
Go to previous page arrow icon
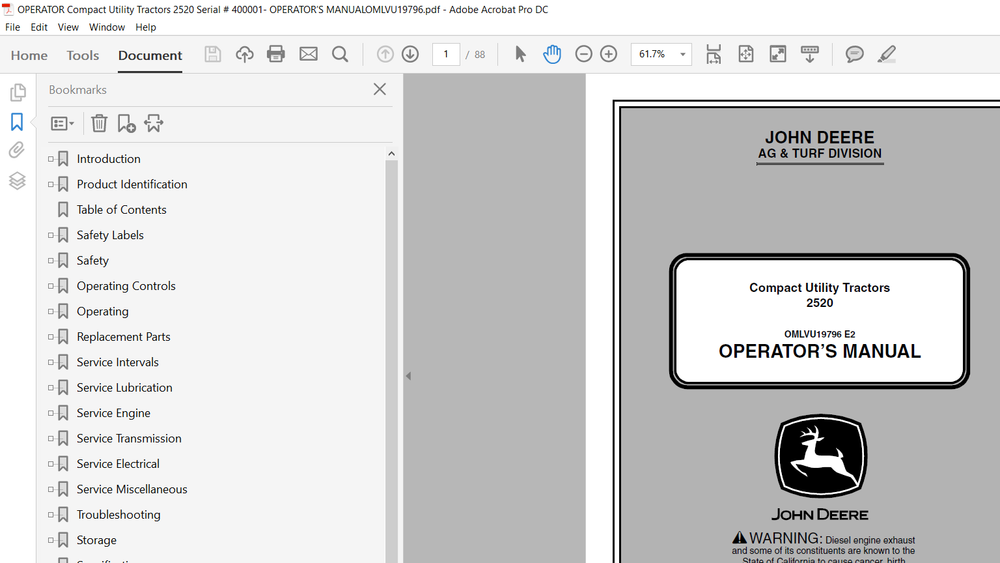385,54
